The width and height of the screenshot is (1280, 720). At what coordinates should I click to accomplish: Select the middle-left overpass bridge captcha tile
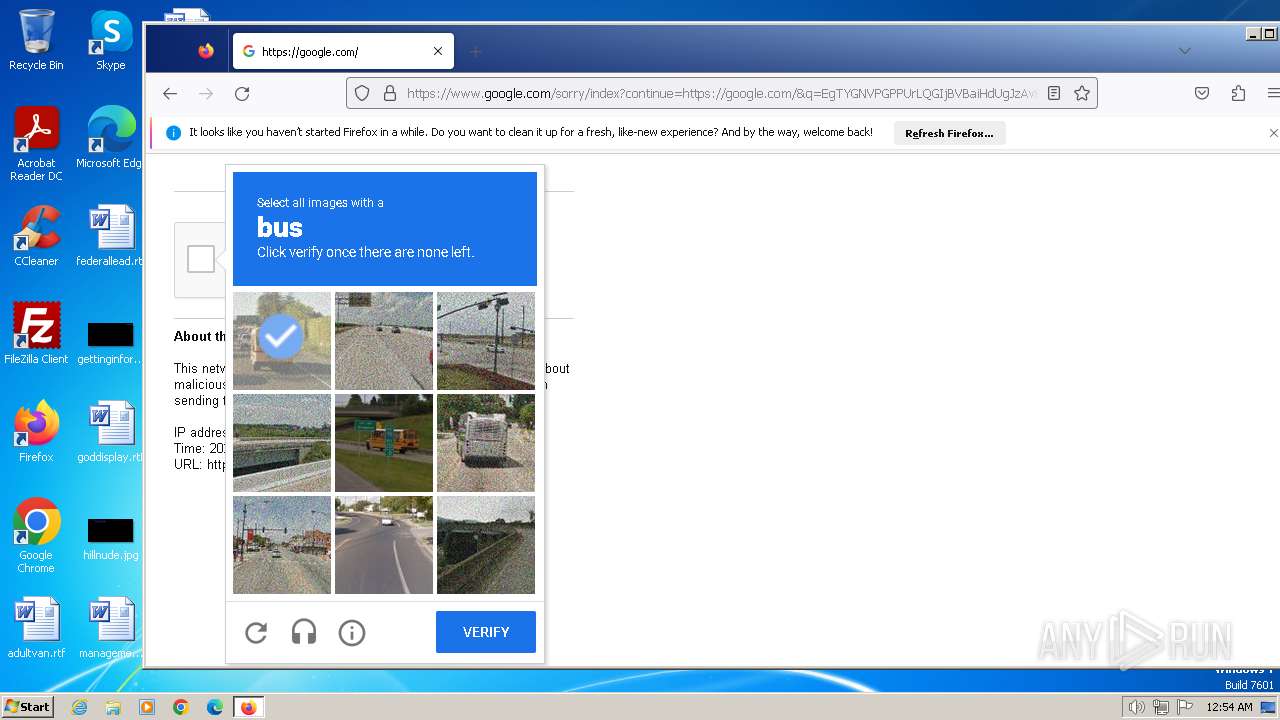coord(282,442)
